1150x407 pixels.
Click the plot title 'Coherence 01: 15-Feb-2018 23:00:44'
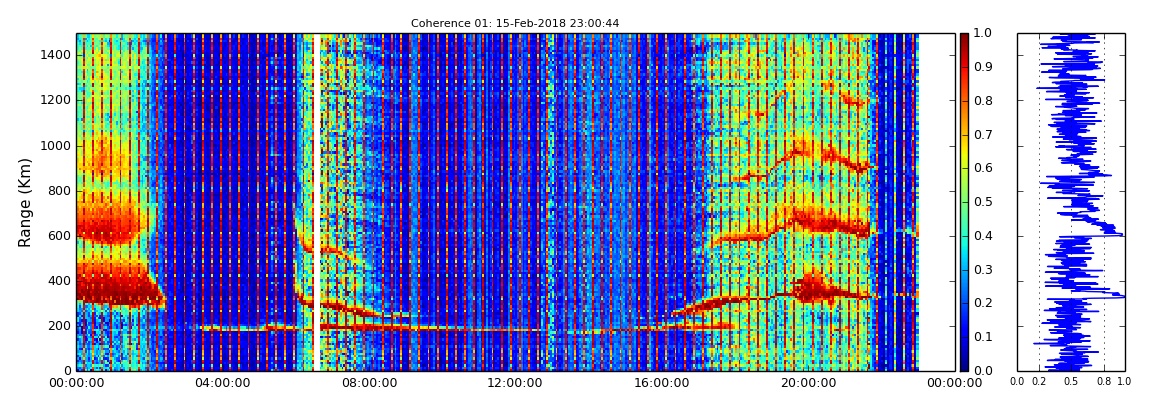(x=515, y=23)
